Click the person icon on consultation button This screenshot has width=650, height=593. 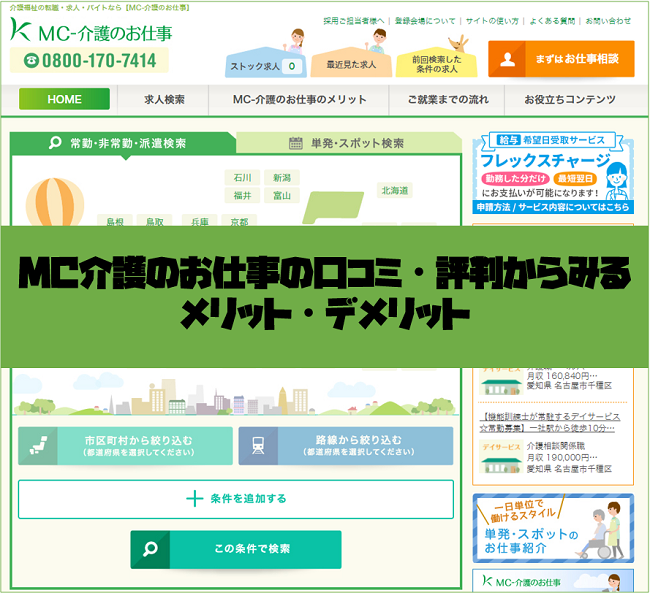(x=507, y=59)
